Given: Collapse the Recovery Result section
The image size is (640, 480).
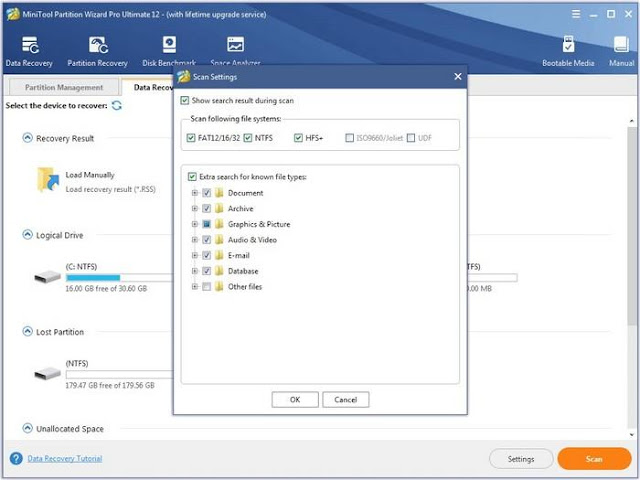Looking at the screenshot, I should coord(27,138).
